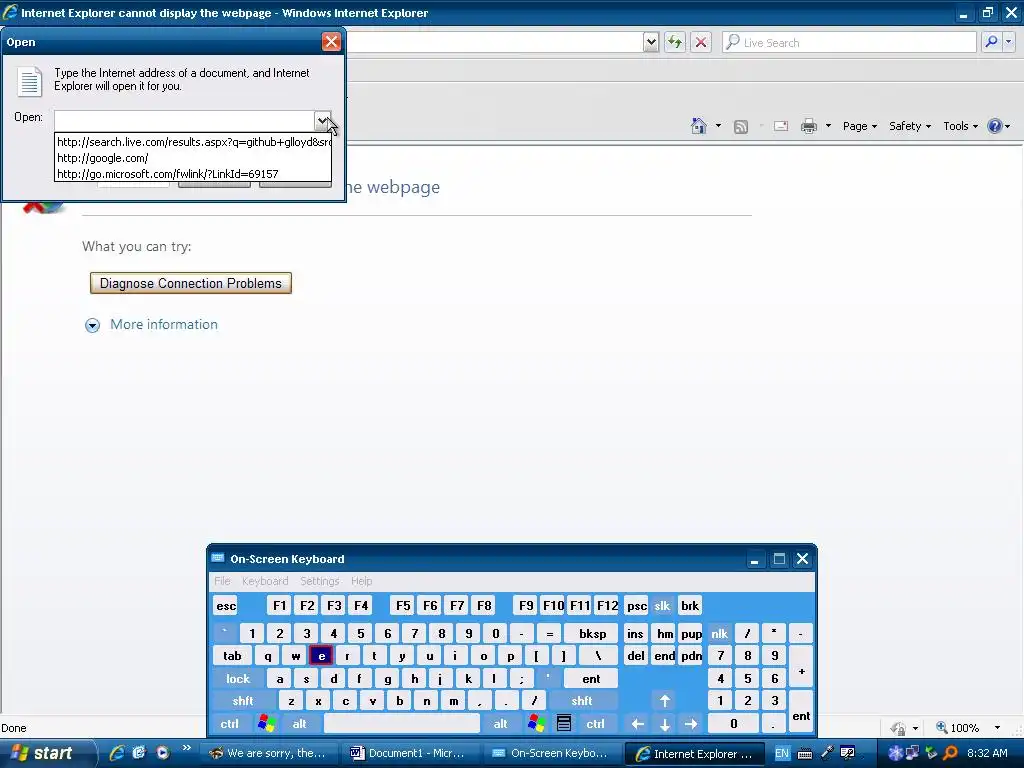Screen dimensions: 1024x768
Task: Click the bksp key on On-Screen Keyboard
Action: (x=592, y=633)
